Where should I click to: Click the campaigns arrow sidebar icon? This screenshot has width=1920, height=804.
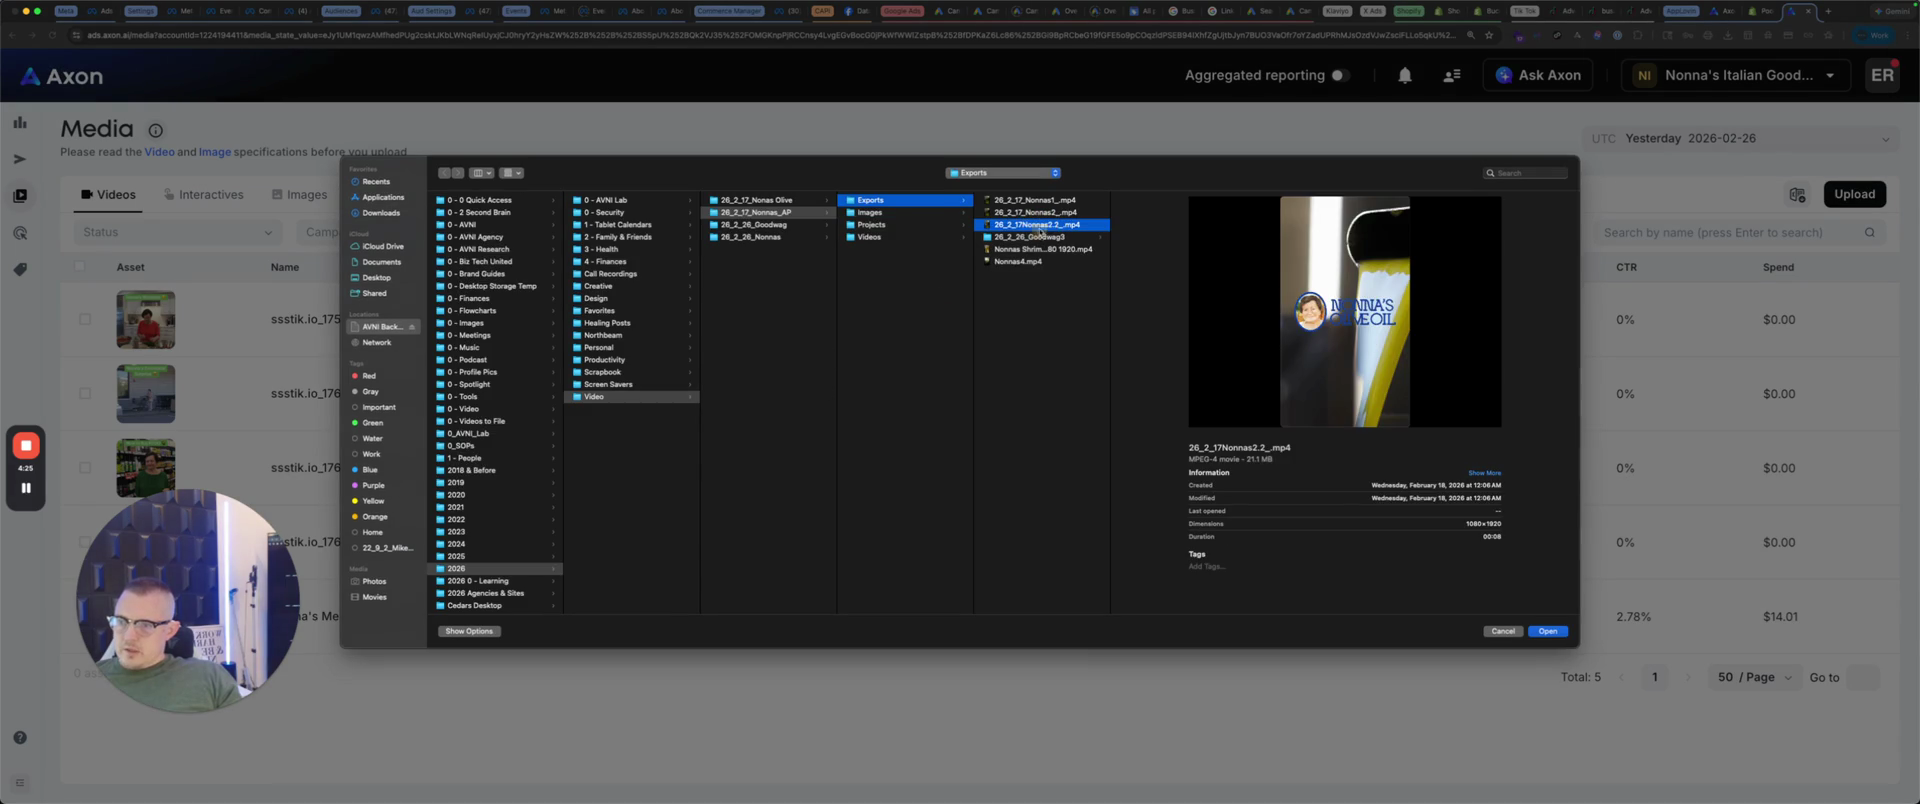(x=20, y=159)
